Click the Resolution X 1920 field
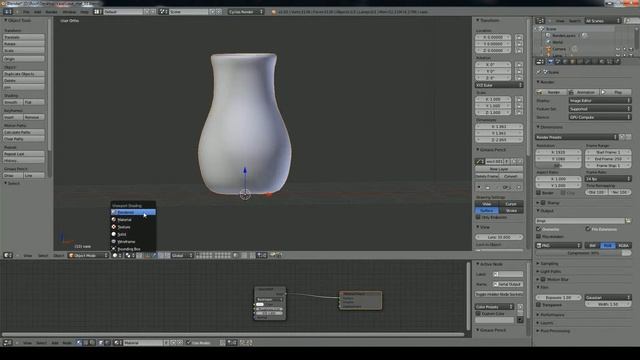 (558, 152)
